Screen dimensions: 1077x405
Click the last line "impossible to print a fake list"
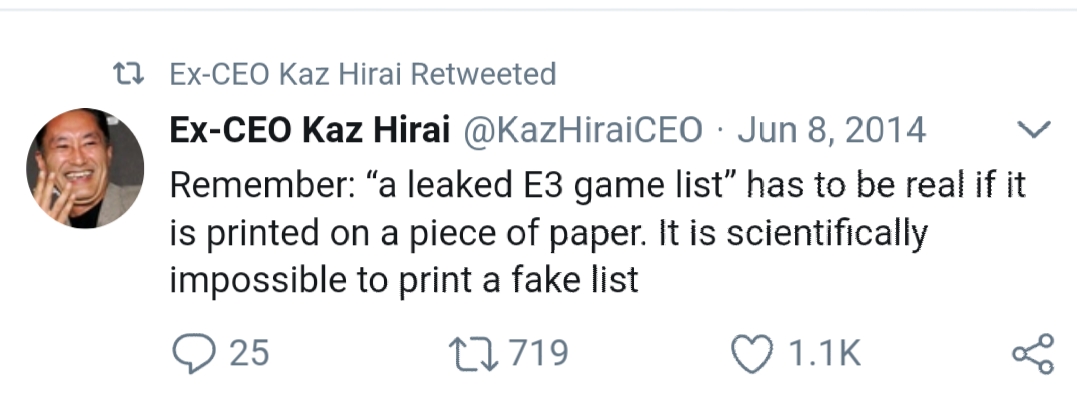coord(403,280)
